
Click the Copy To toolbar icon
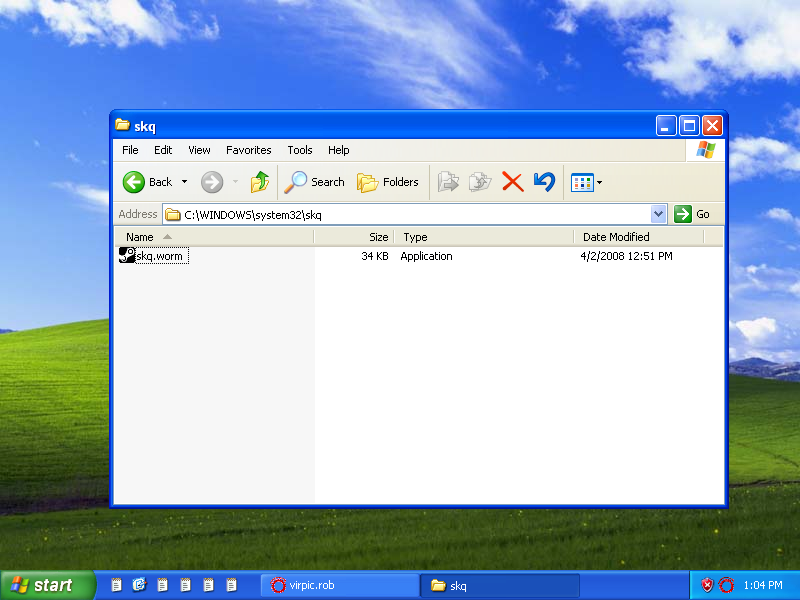point(480,182)
